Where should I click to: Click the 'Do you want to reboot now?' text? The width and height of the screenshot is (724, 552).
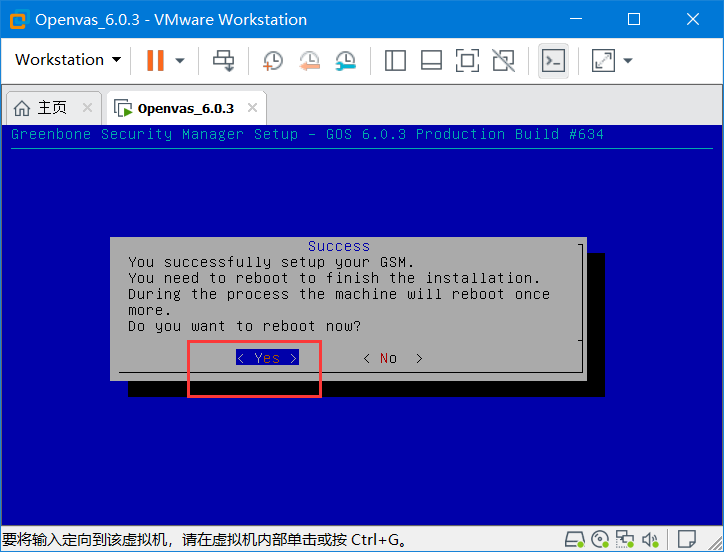(244, 326)
